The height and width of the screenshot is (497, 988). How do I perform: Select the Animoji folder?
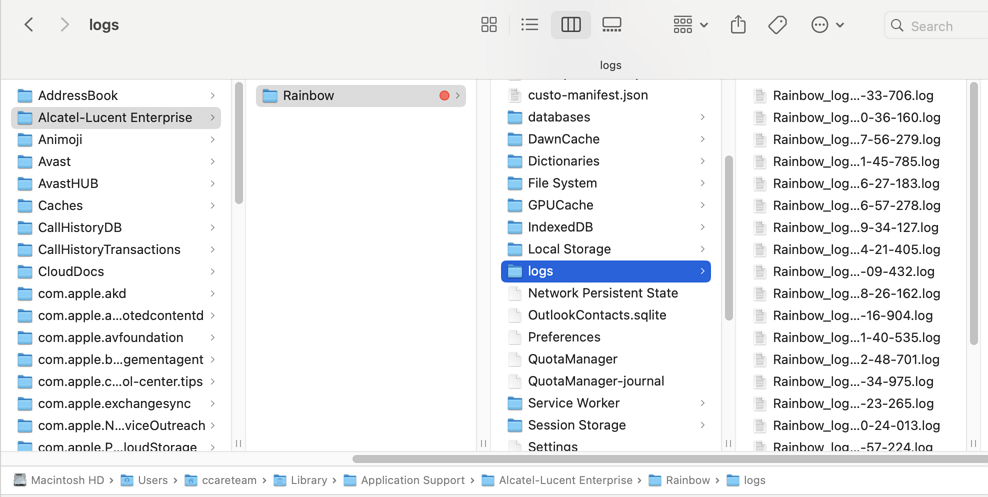coord(116,140)
